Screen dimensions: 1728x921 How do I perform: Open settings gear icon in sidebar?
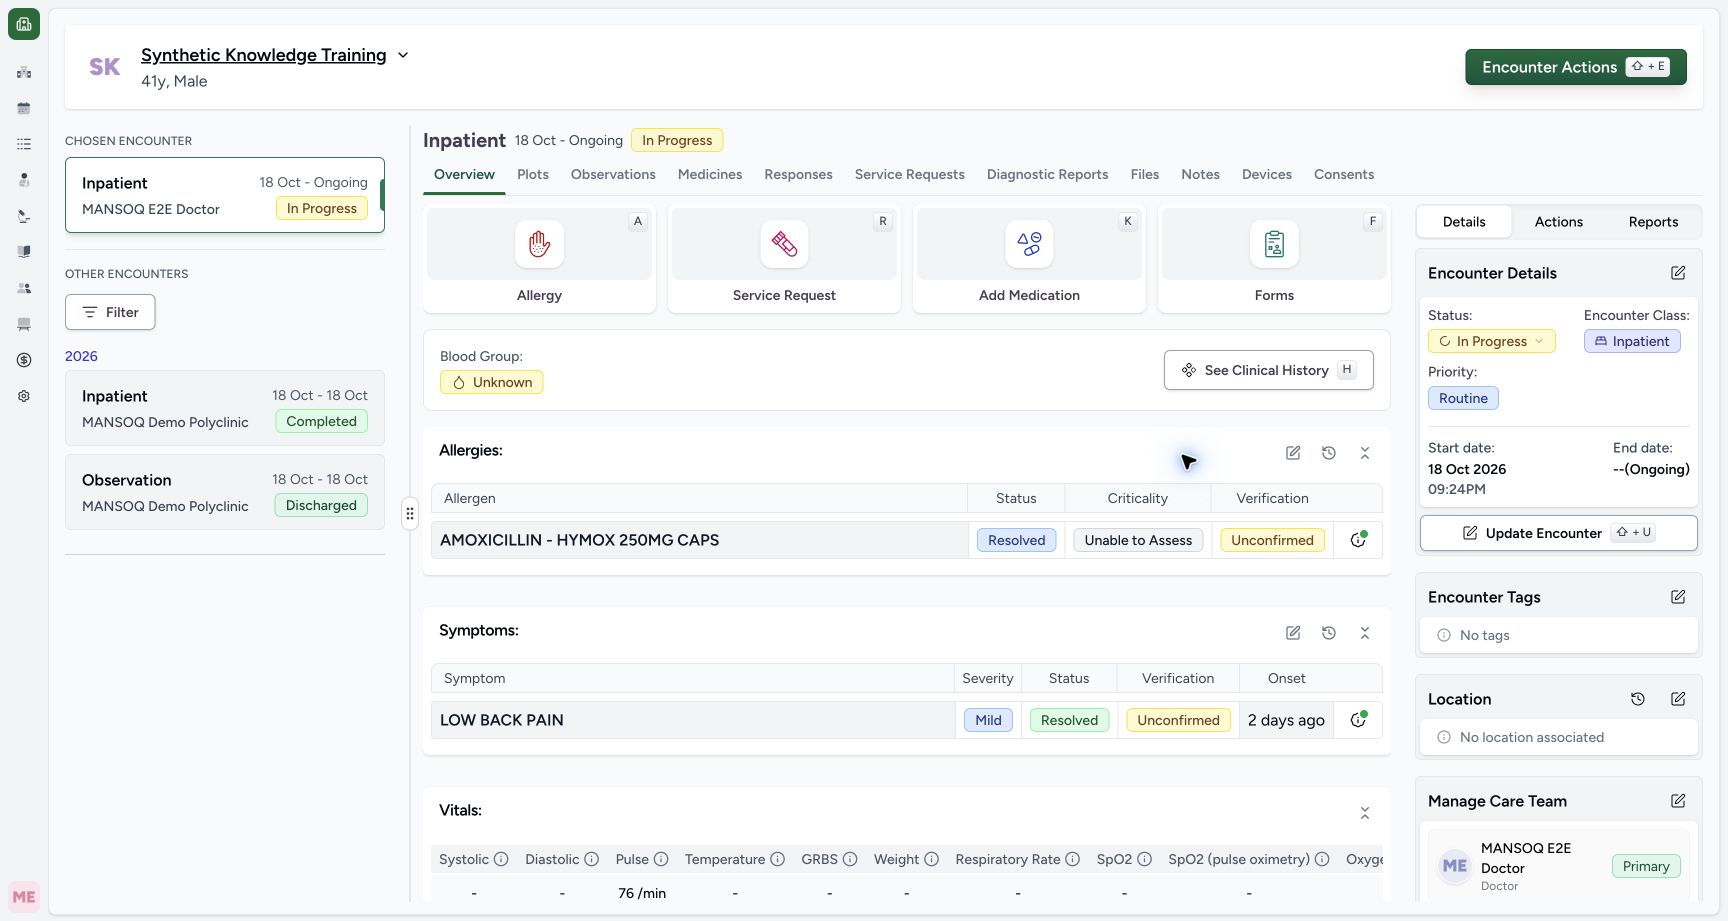pos(24,396)
